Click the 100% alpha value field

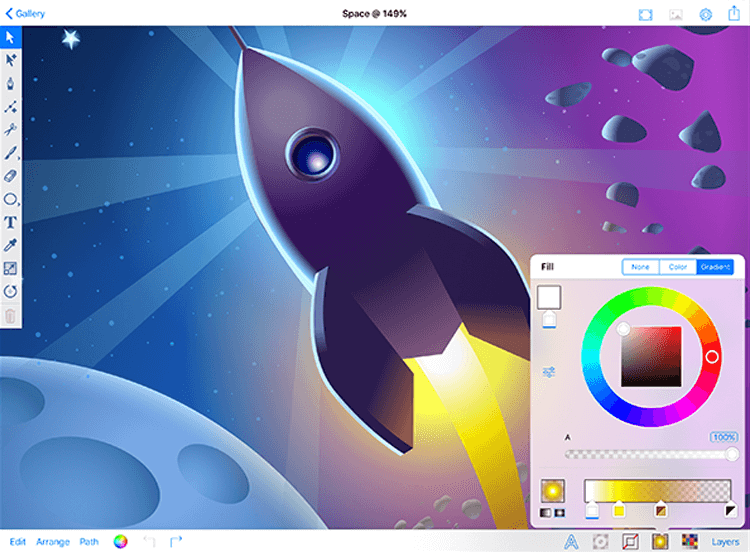724,437
